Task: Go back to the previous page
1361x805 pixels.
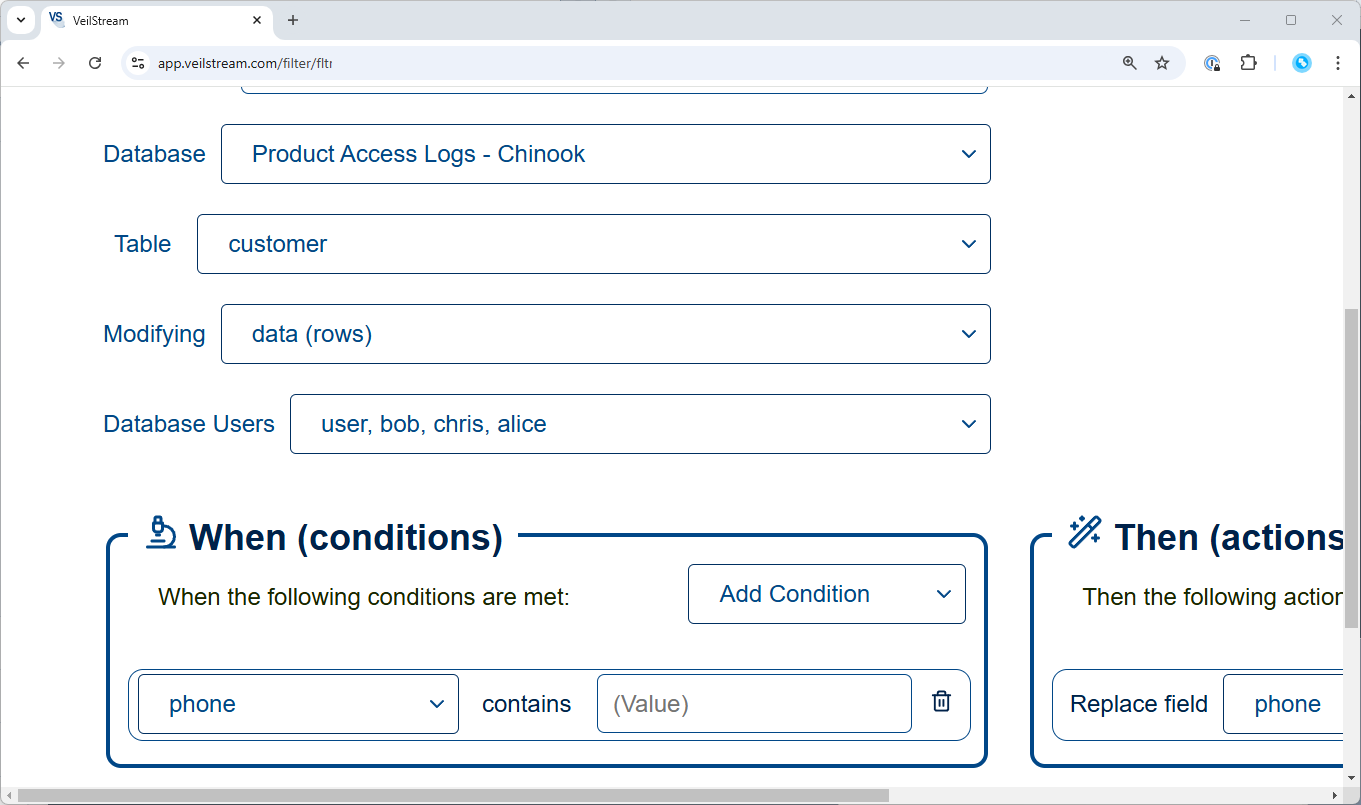Action: pyautogui.click(x=24, y=63)
